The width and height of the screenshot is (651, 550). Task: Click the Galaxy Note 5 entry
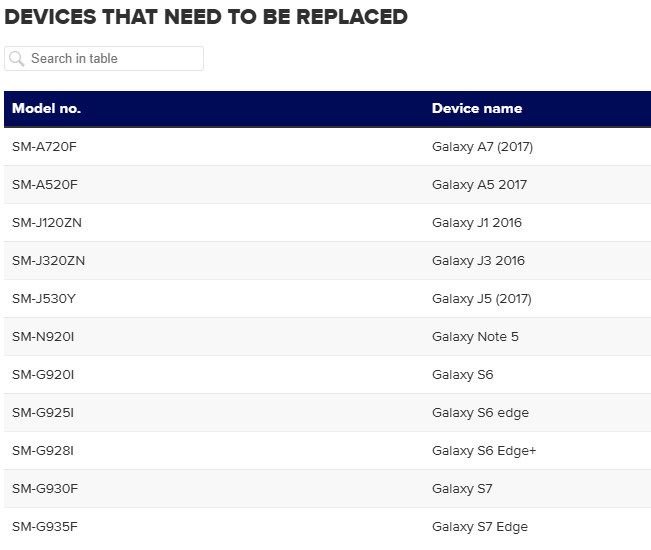click(x=475, y=337)
